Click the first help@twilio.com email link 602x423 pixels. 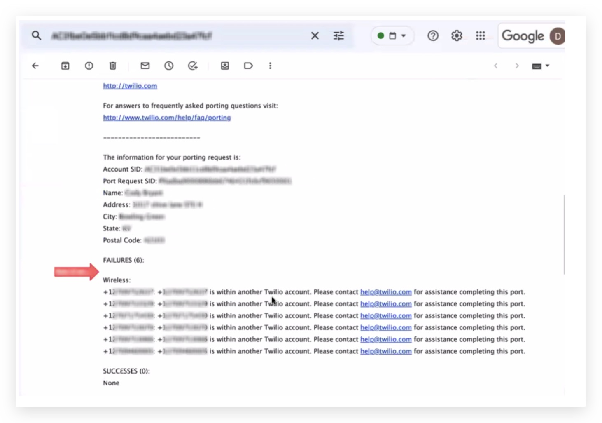click(x=386, y=292)
